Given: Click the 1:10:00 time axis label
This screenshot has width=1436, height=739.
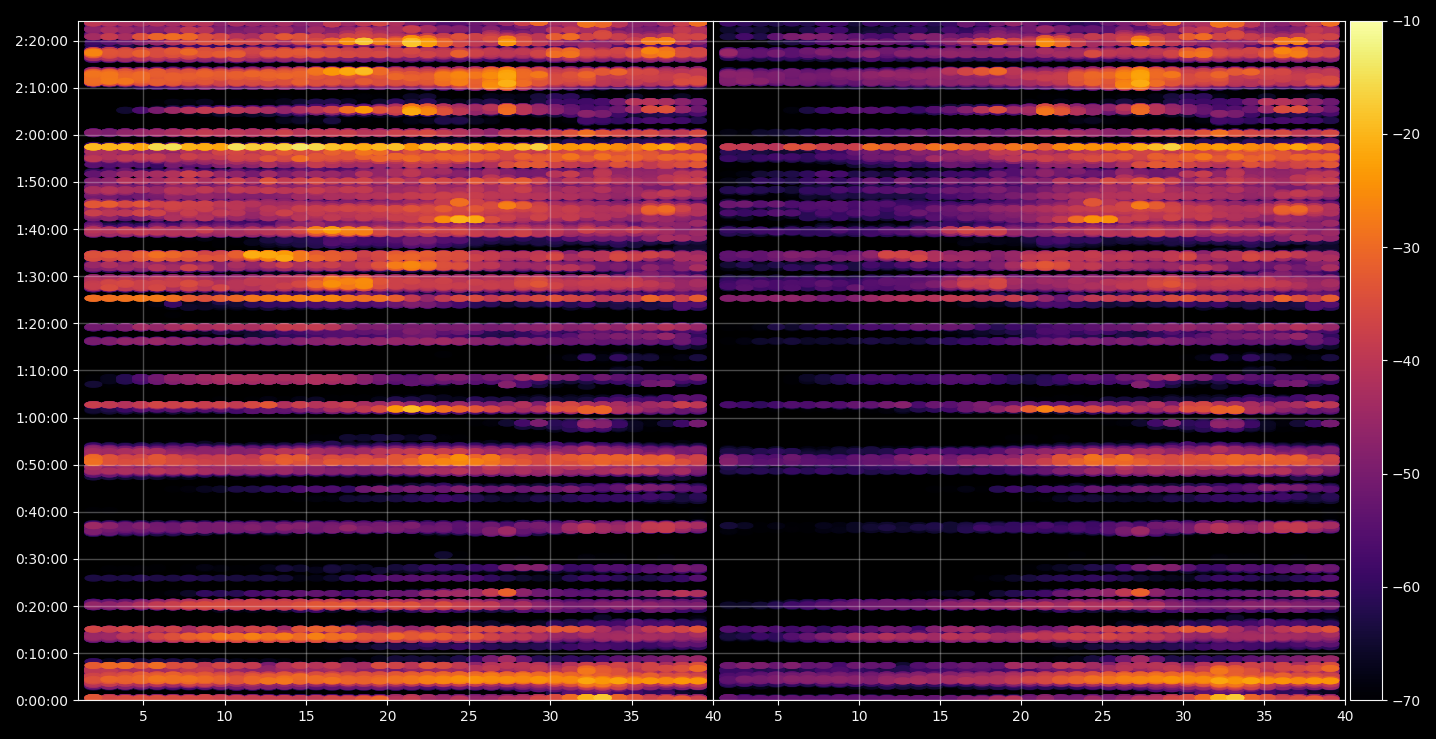Looking at the screenshot, I should [x=42, y=371].
